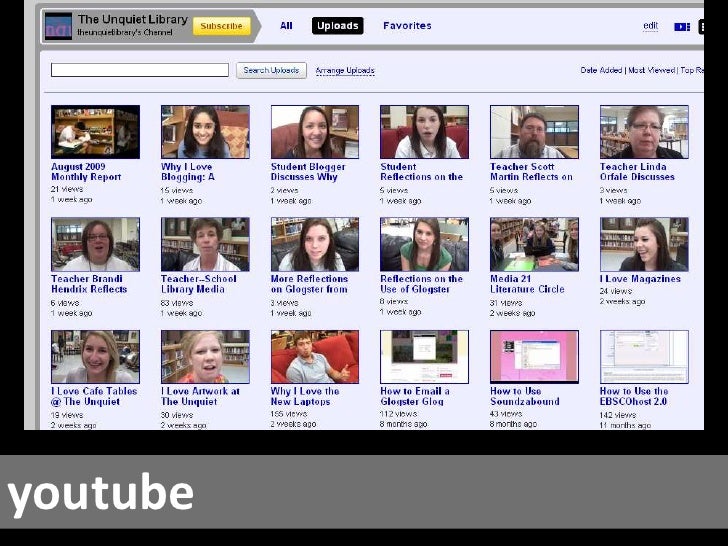Click the I Love Magazines video title
The image size is (728, 546).
[640, 279]
